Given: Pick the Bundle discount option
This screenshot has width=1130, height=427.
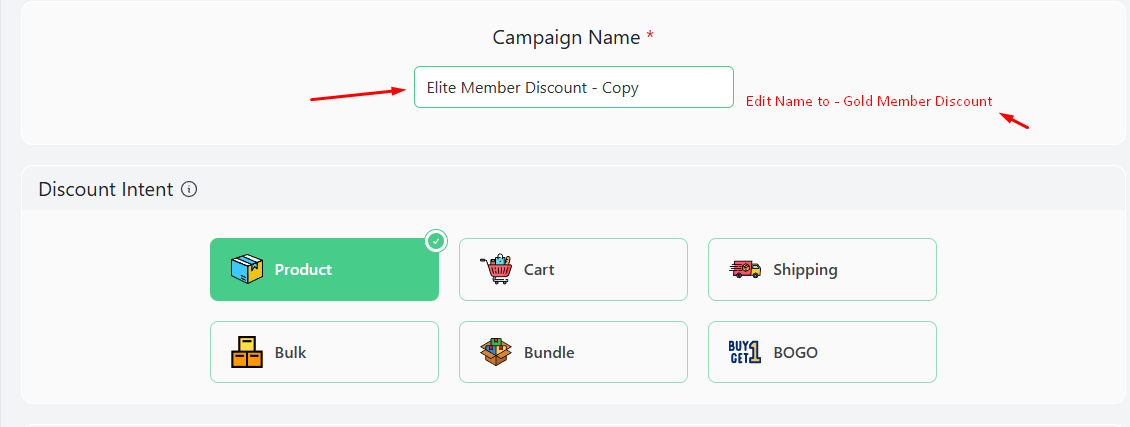Looking at the screenshot, I should click(x=573, y=352).
